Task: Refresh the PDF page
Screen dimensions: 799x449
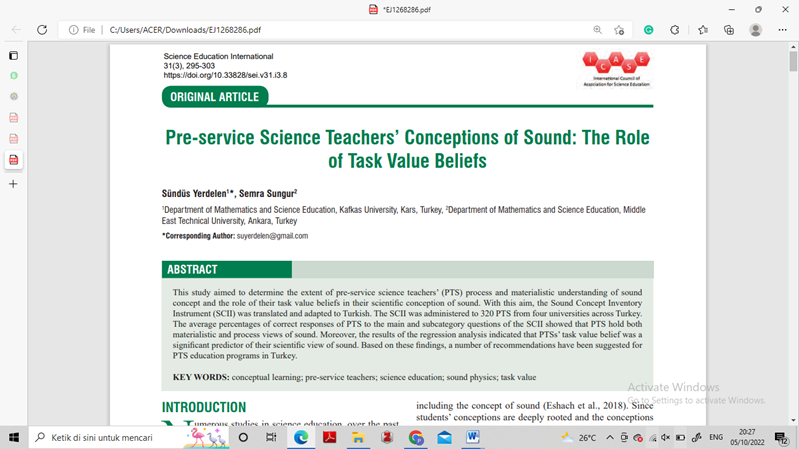Action: (42, 30)
